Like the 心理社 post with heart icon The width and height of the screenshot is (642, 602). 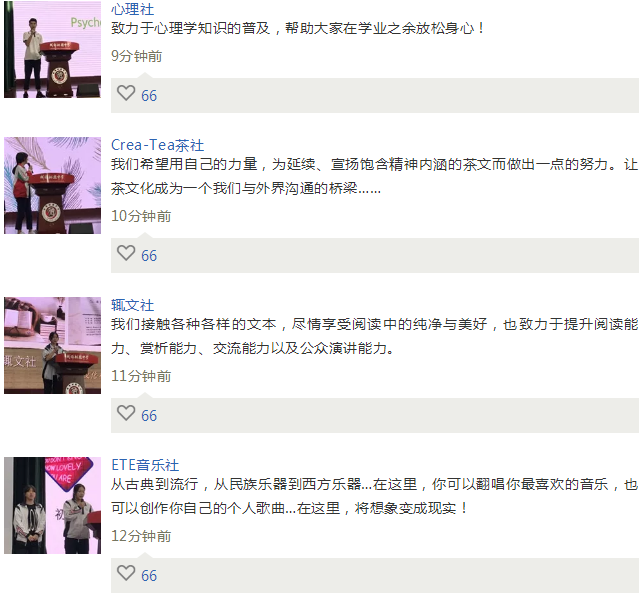pos(126,93)
